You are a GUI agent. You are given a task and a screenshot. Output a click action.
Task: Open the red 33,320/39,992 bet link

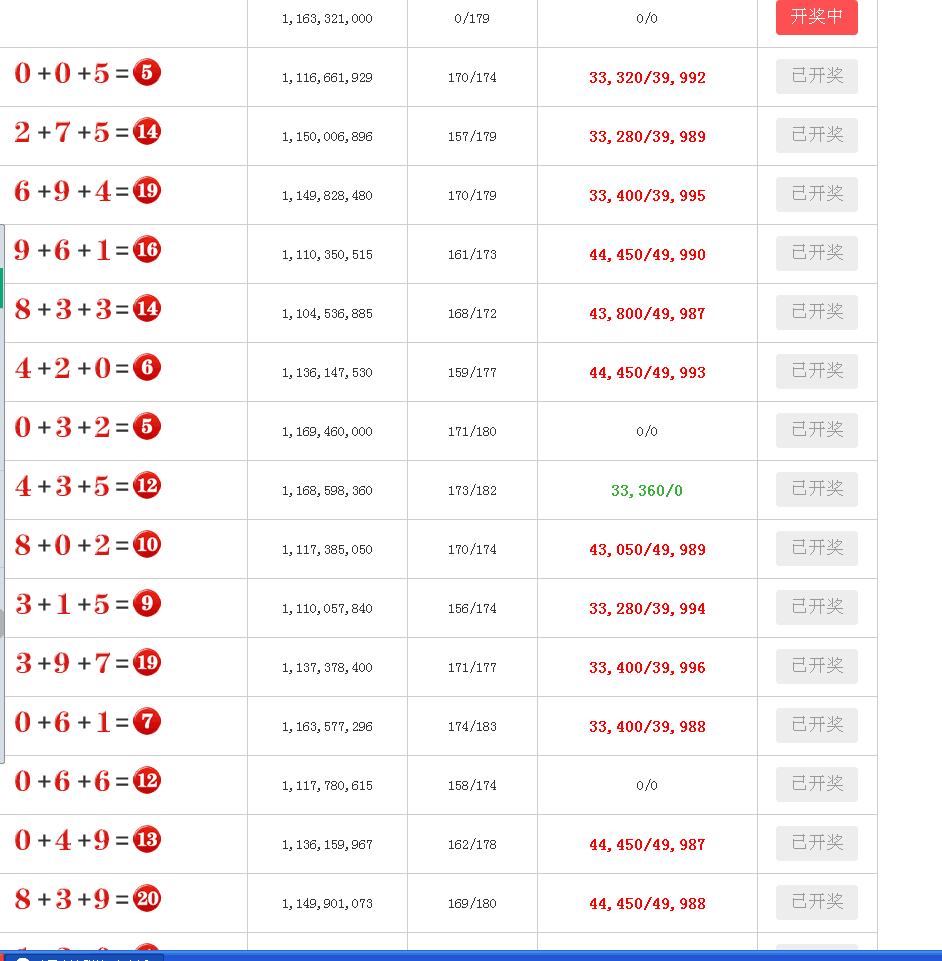tap(647, 78)
